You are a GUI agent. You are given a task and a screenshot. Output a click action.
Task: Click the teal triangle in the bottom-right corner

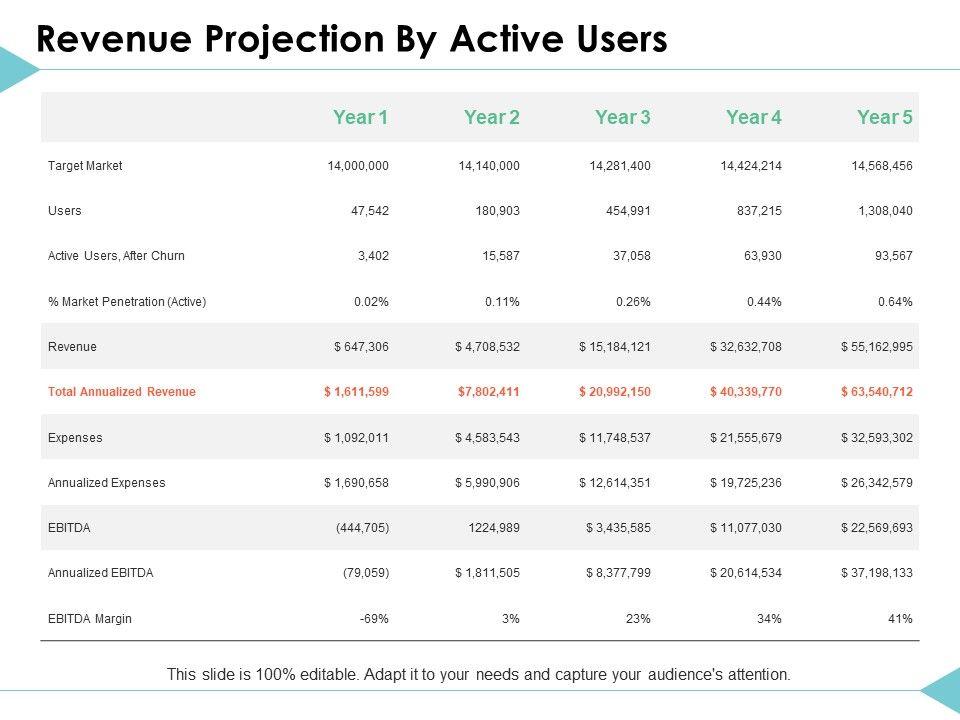pos(943,692)
